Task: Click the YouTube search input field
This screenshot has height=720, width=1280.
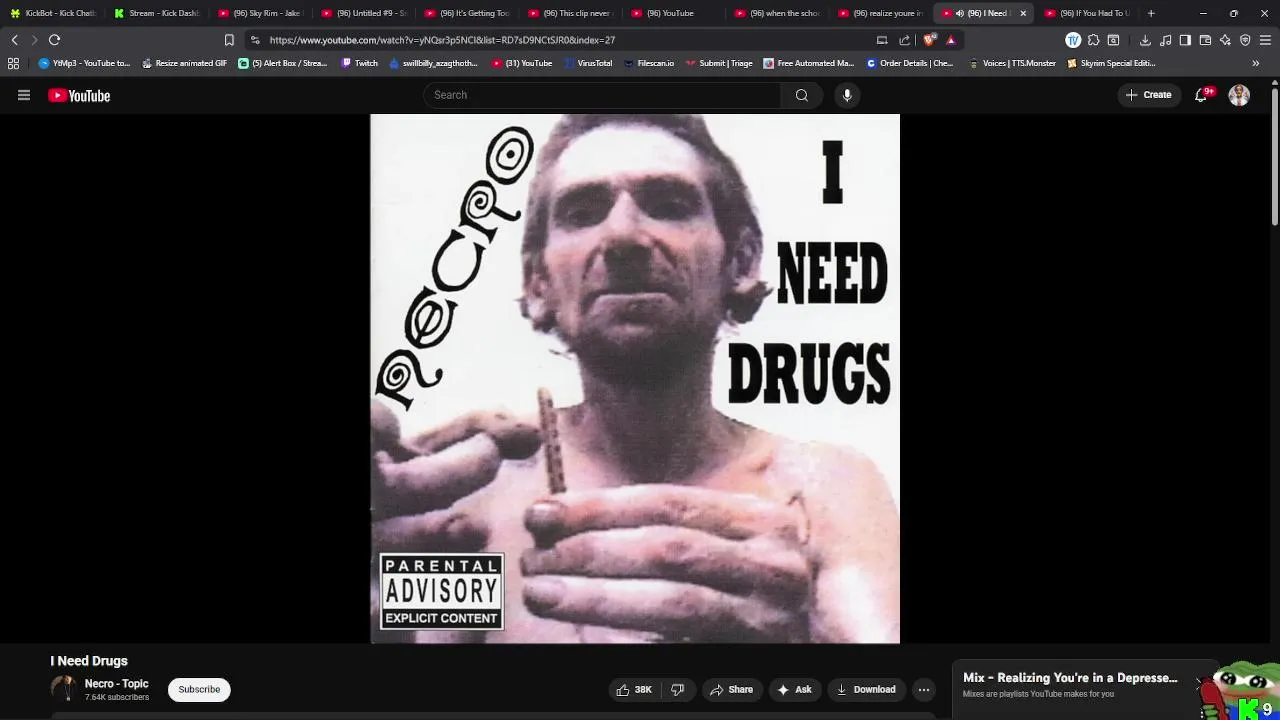Action: pos(602,95)
